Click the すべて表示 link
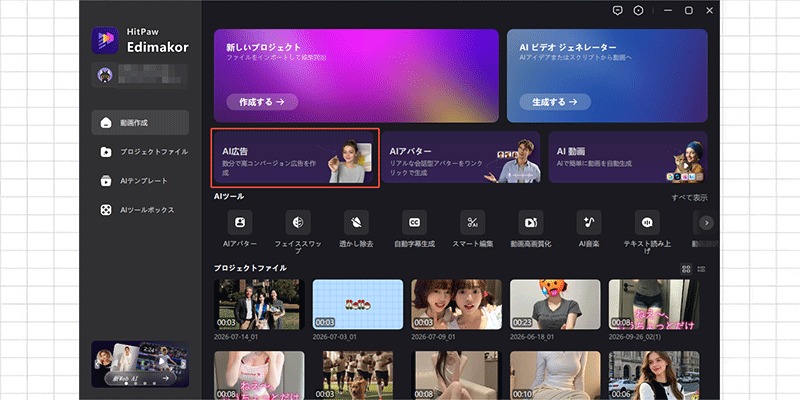800x400 pixels. (689, 198)
